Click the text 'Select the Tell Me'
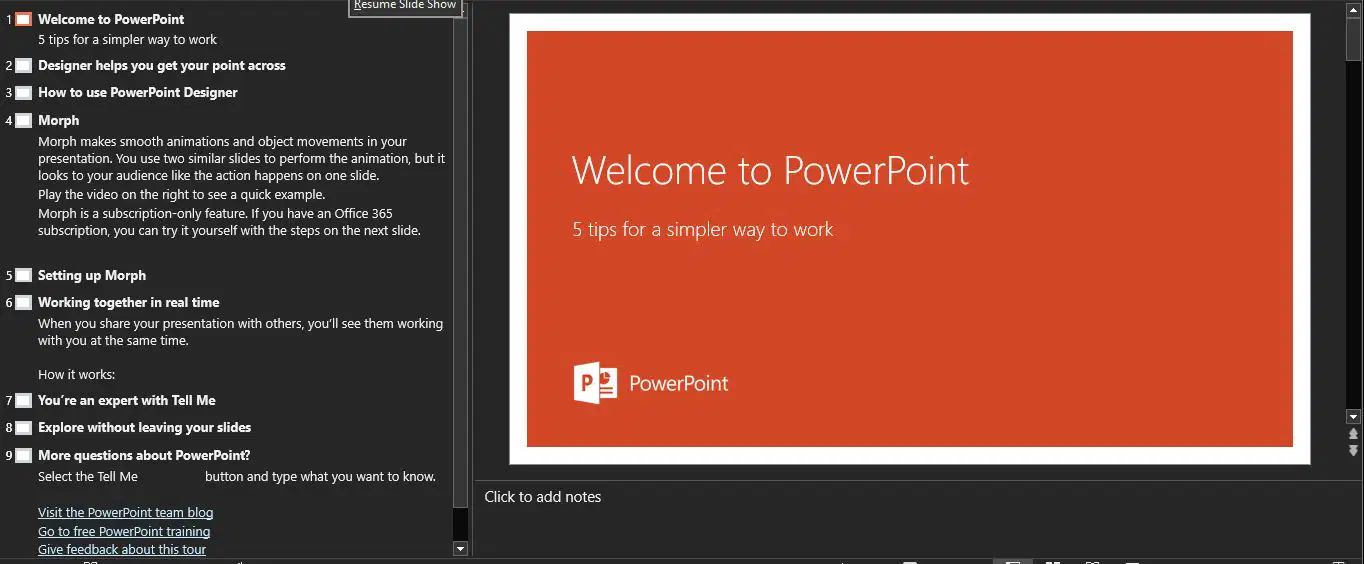 (x=88, y=477)
